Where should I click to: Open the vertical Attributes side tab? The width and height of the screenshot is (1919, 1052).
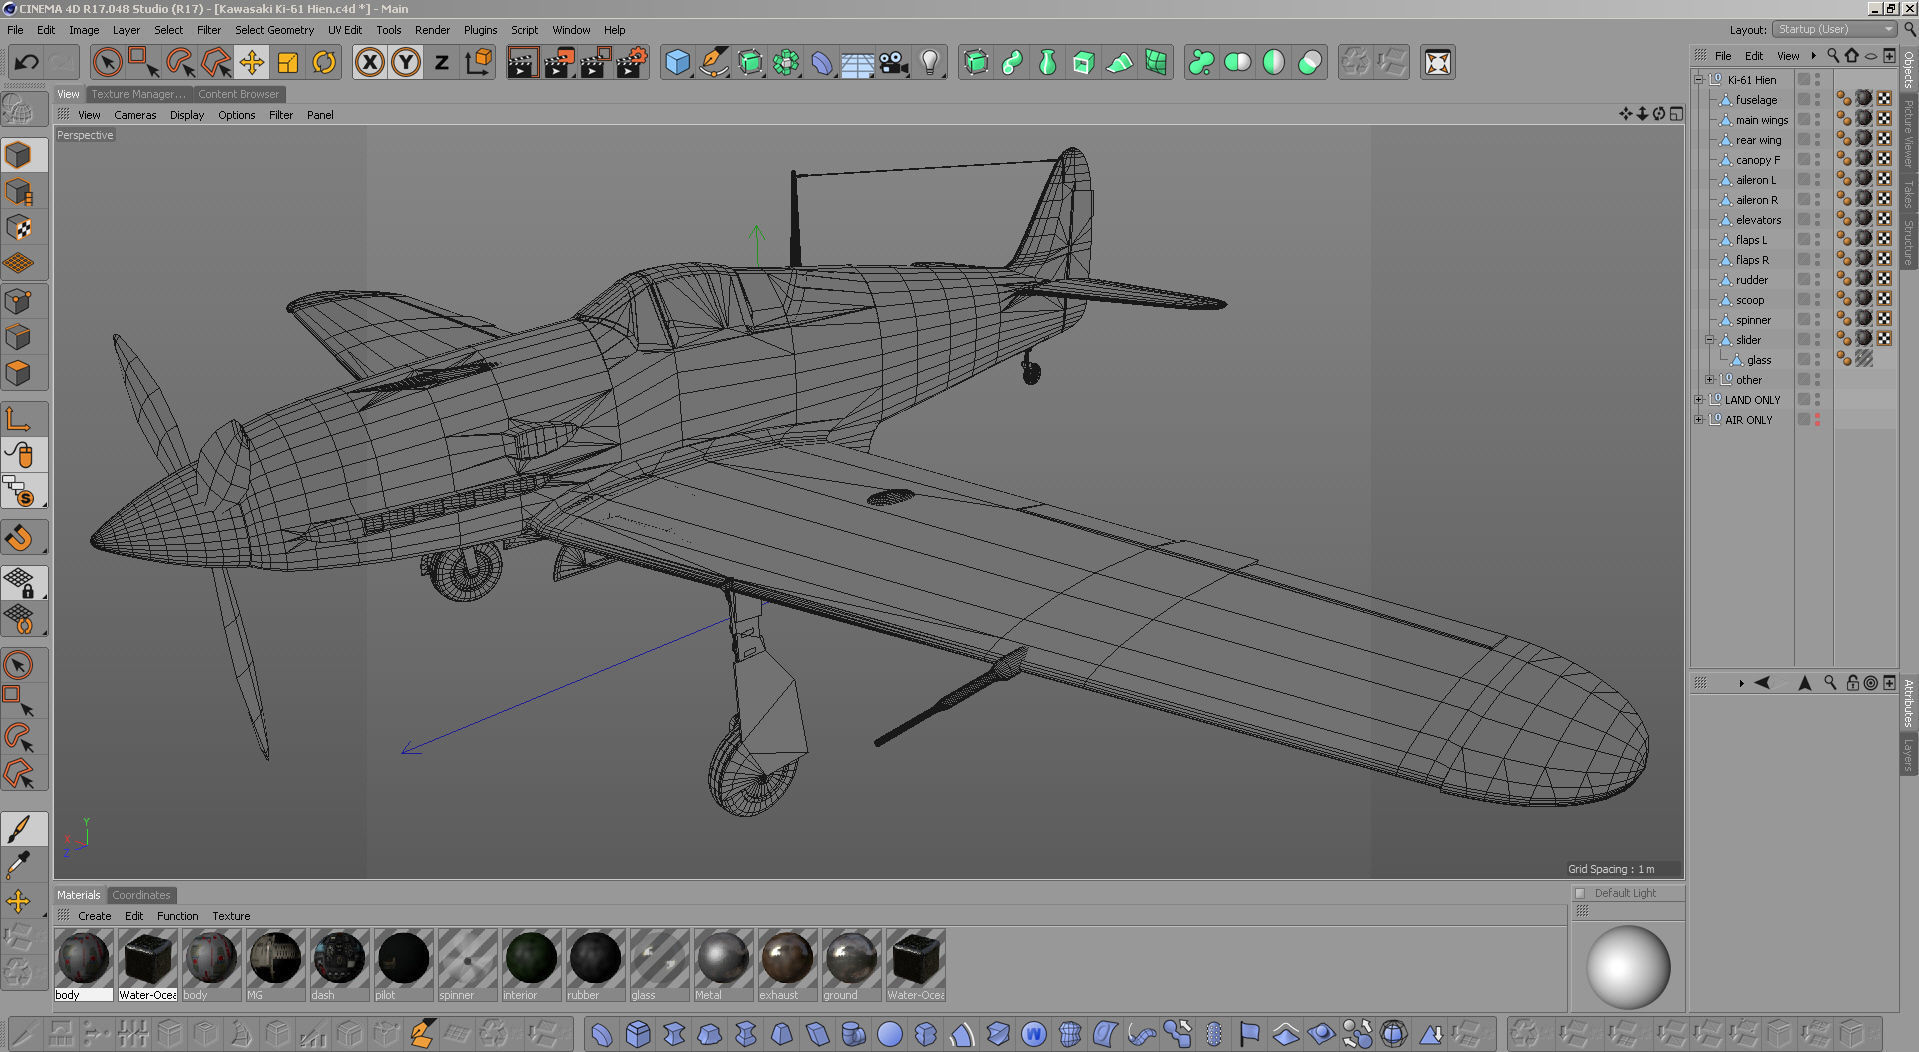tap(1908, 702)
